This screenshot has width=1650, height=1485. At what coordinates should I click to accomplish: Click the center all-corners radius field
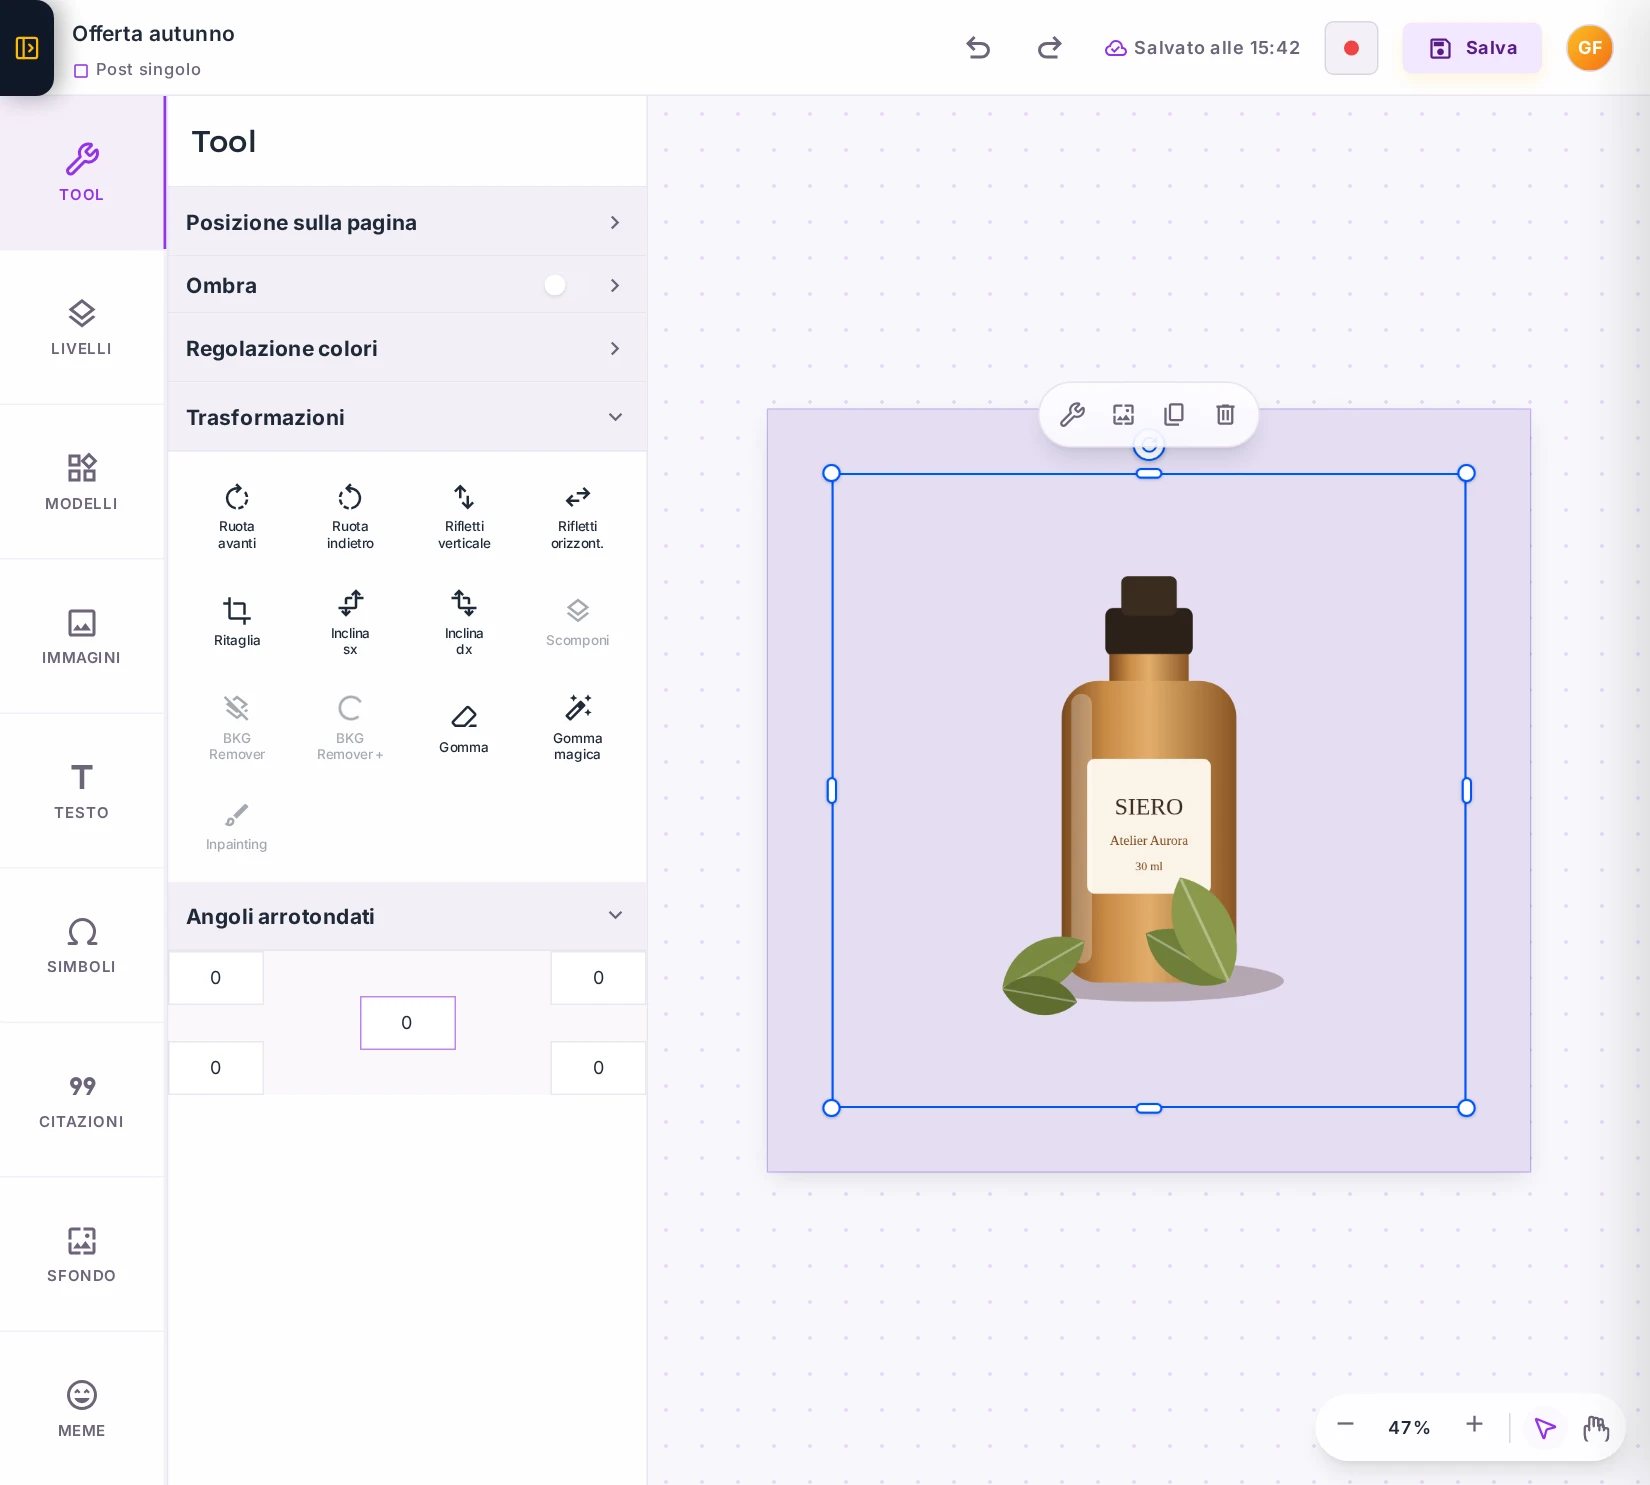[408, 1023]
